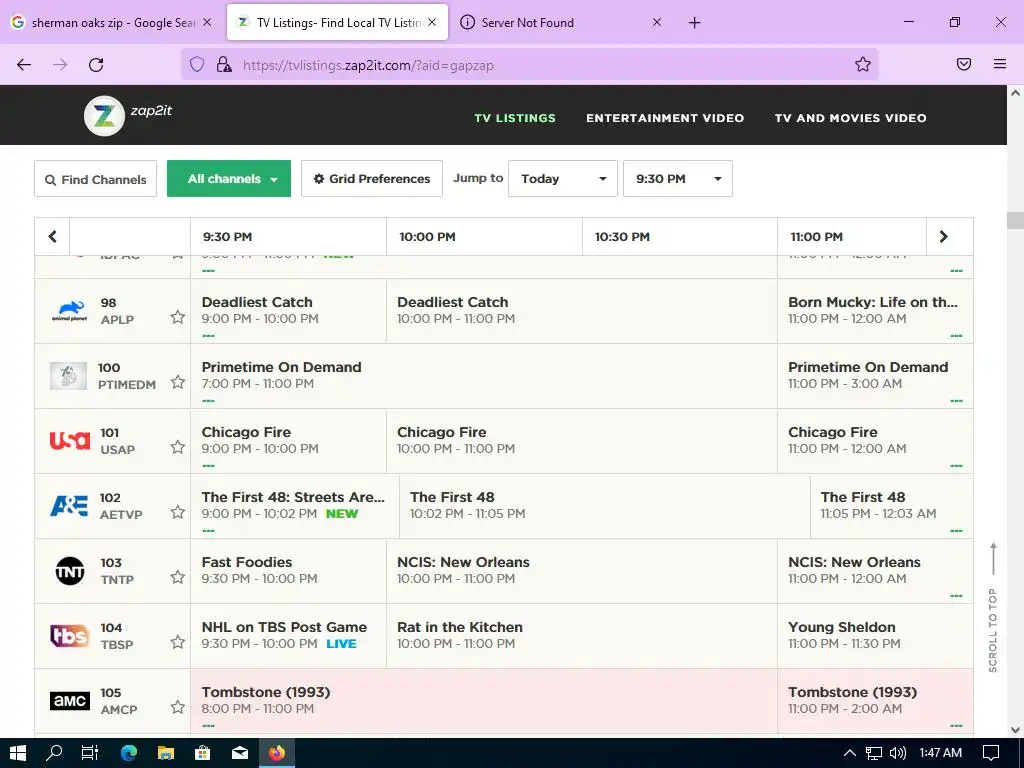
Task: Go back with the browser back arrow
Action: pos(24,65)
